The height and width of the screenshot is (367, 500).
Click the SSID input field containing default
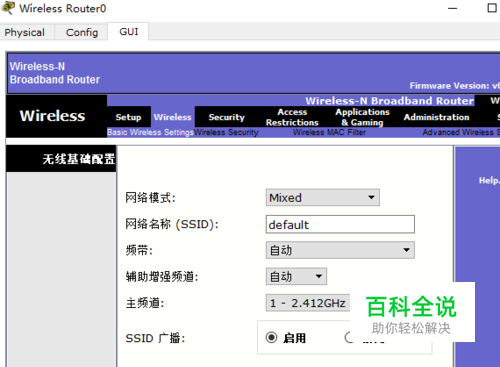(340, 224)
